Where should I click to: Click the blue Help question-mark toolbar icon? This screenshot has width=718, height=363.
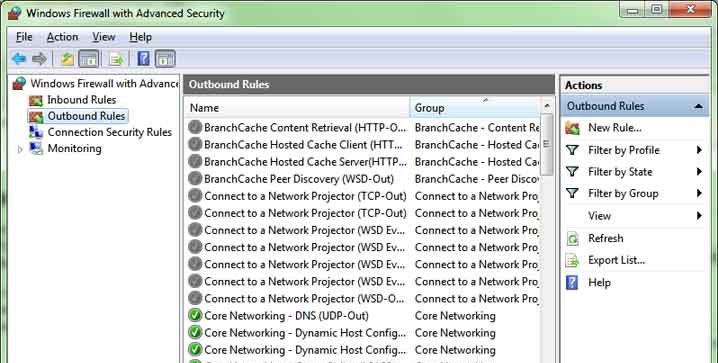click(143, 59)
